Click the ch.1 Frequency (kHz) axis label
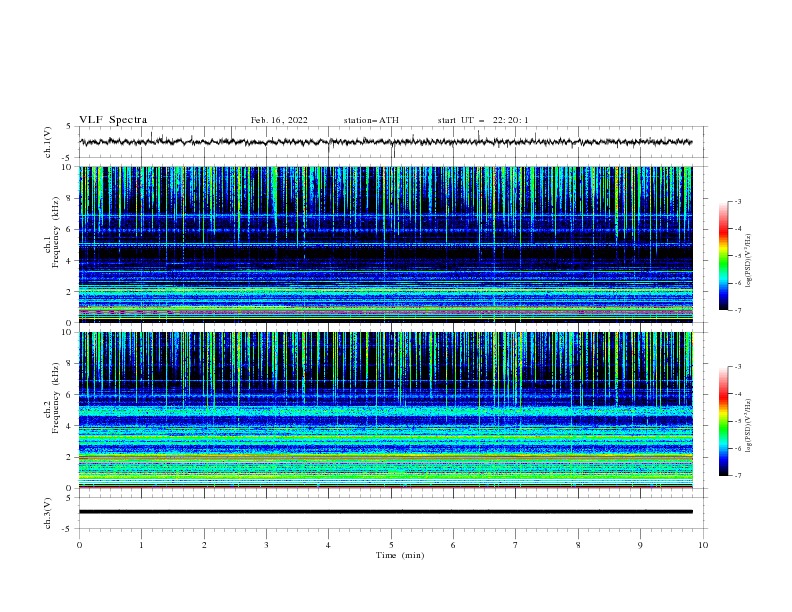Viewport: 792px width, 612px height. (52, 233)
